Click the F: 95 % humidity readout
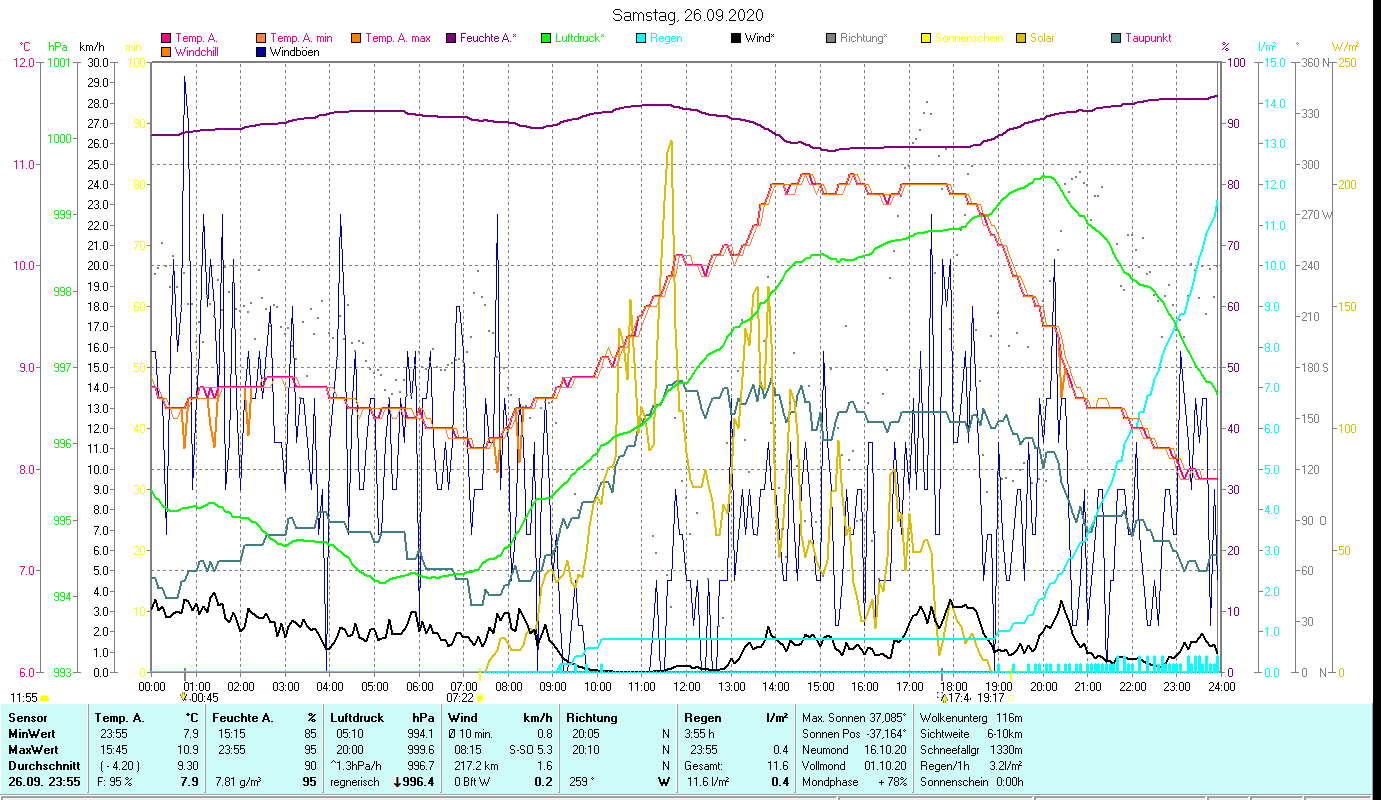 coord(113,782)
